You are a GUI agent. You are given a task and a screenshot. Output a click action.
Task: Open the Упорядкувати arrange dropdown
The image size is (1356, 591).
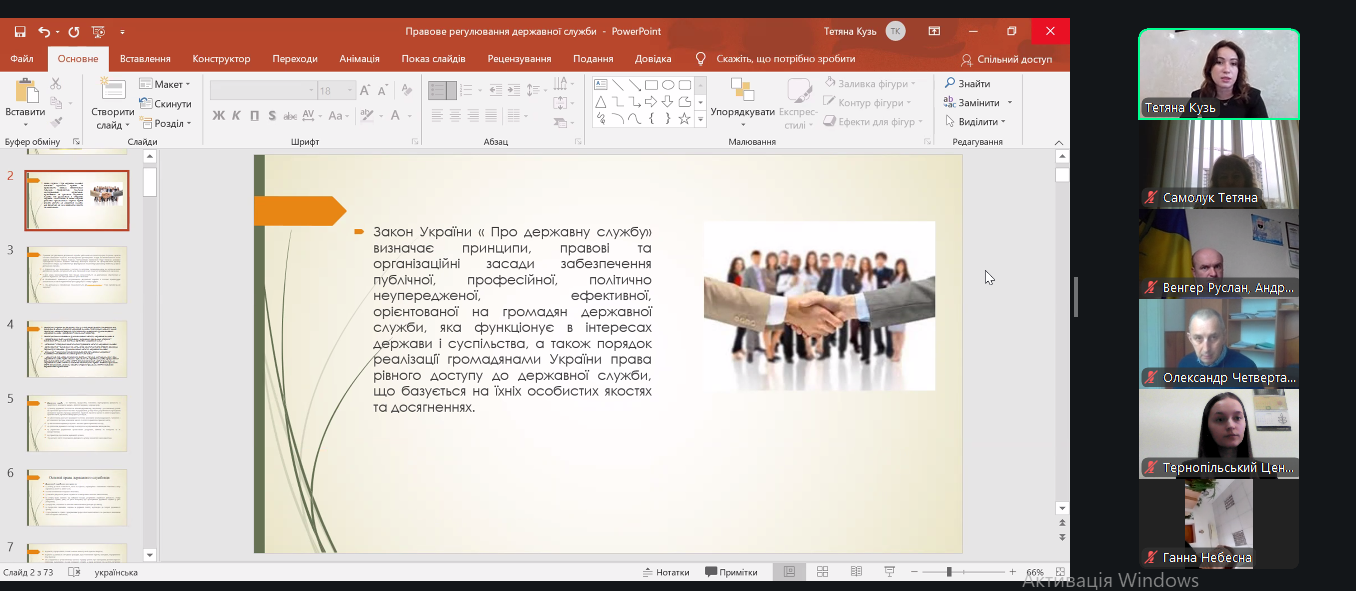point(742,101)
